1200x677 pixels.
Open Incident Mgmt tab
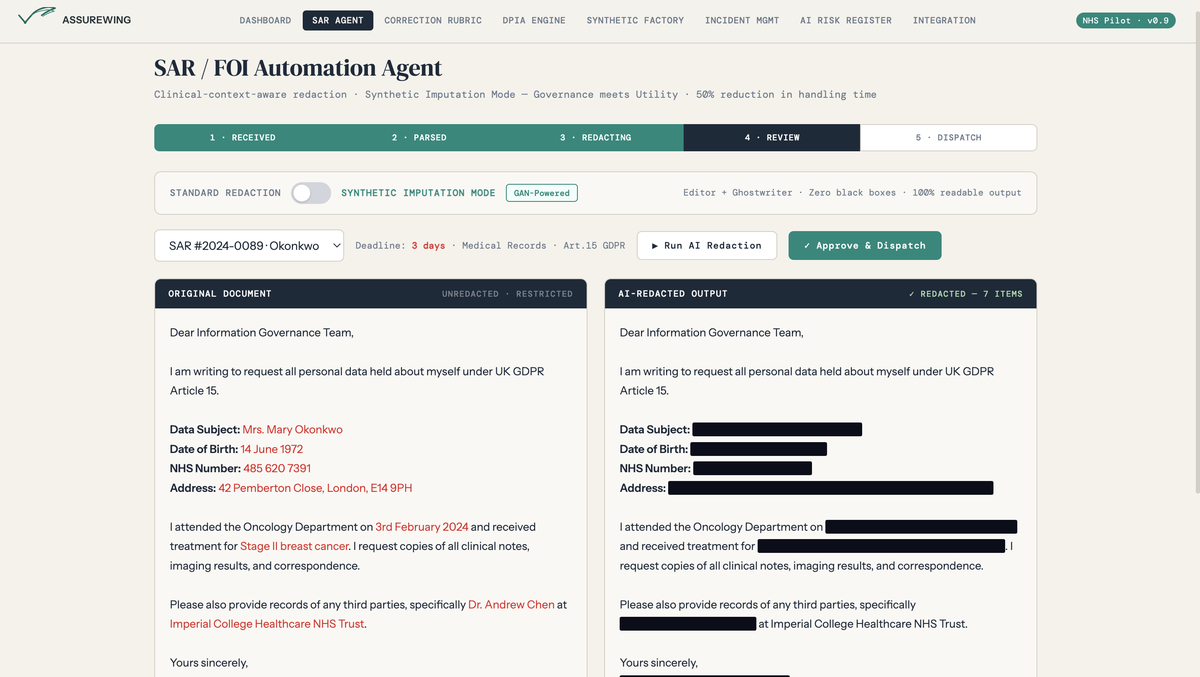(742, 20)
